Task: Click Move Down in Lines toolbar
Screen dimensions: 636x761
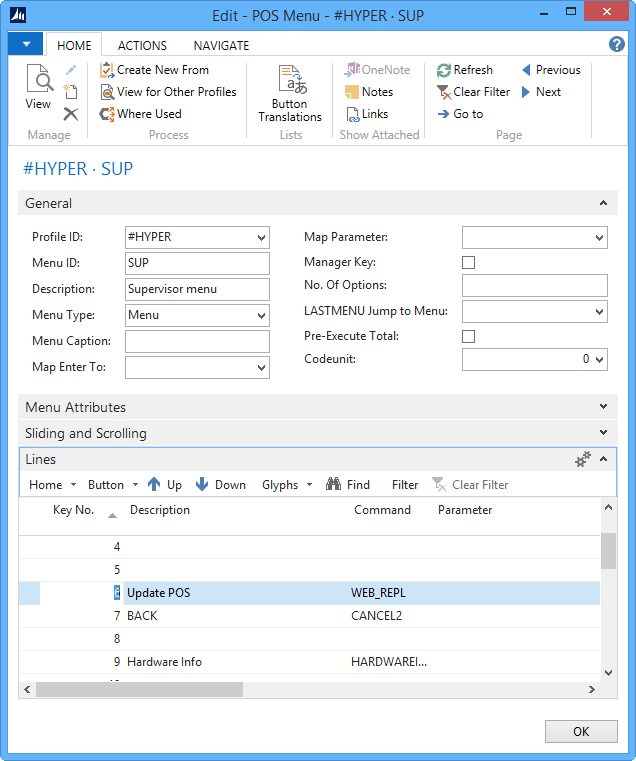Action: pos(220,485)
